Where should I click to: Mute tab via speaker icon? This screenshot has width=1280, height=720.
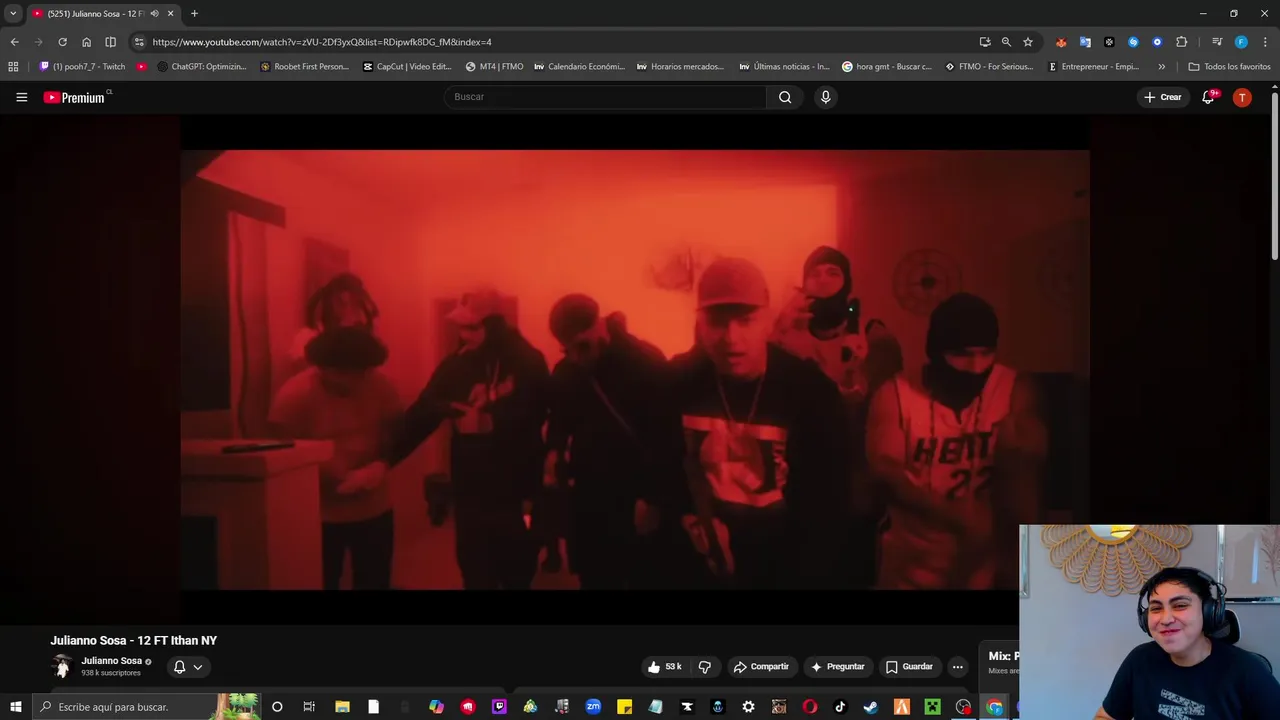tap(154, 14)
